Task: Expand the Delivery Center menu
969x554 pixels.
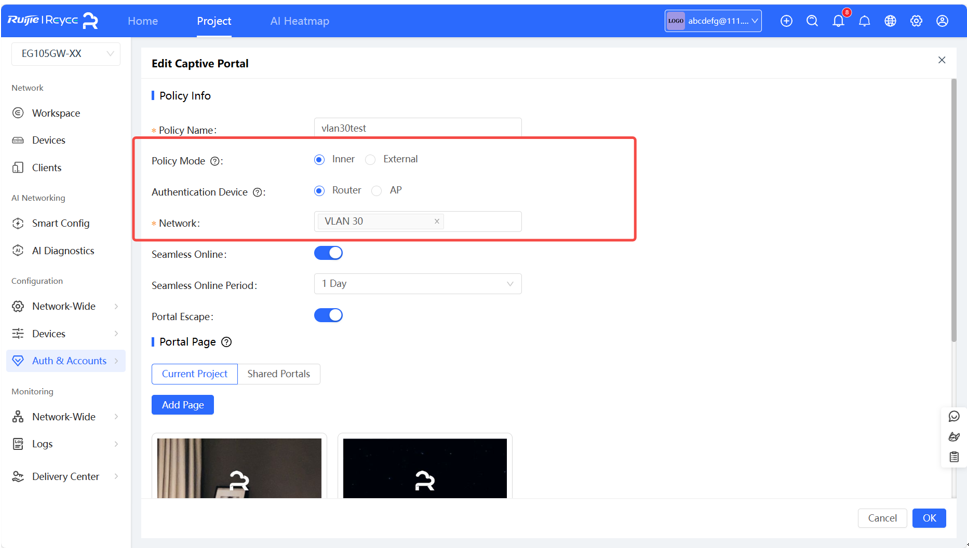Action: click(116, 476)
